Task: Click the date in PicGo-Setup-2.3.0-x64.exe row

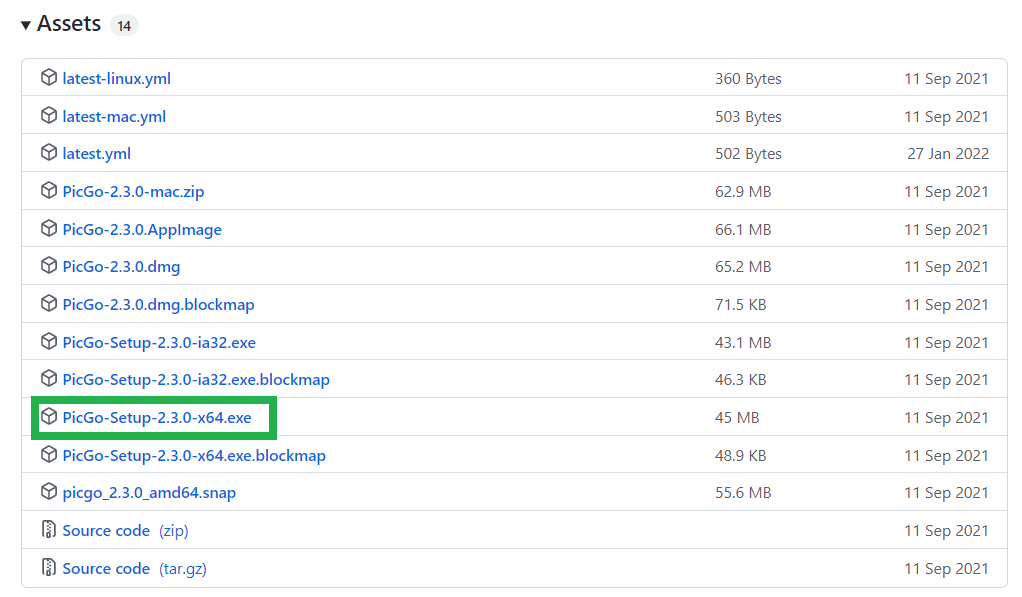Action: [946, 418]
